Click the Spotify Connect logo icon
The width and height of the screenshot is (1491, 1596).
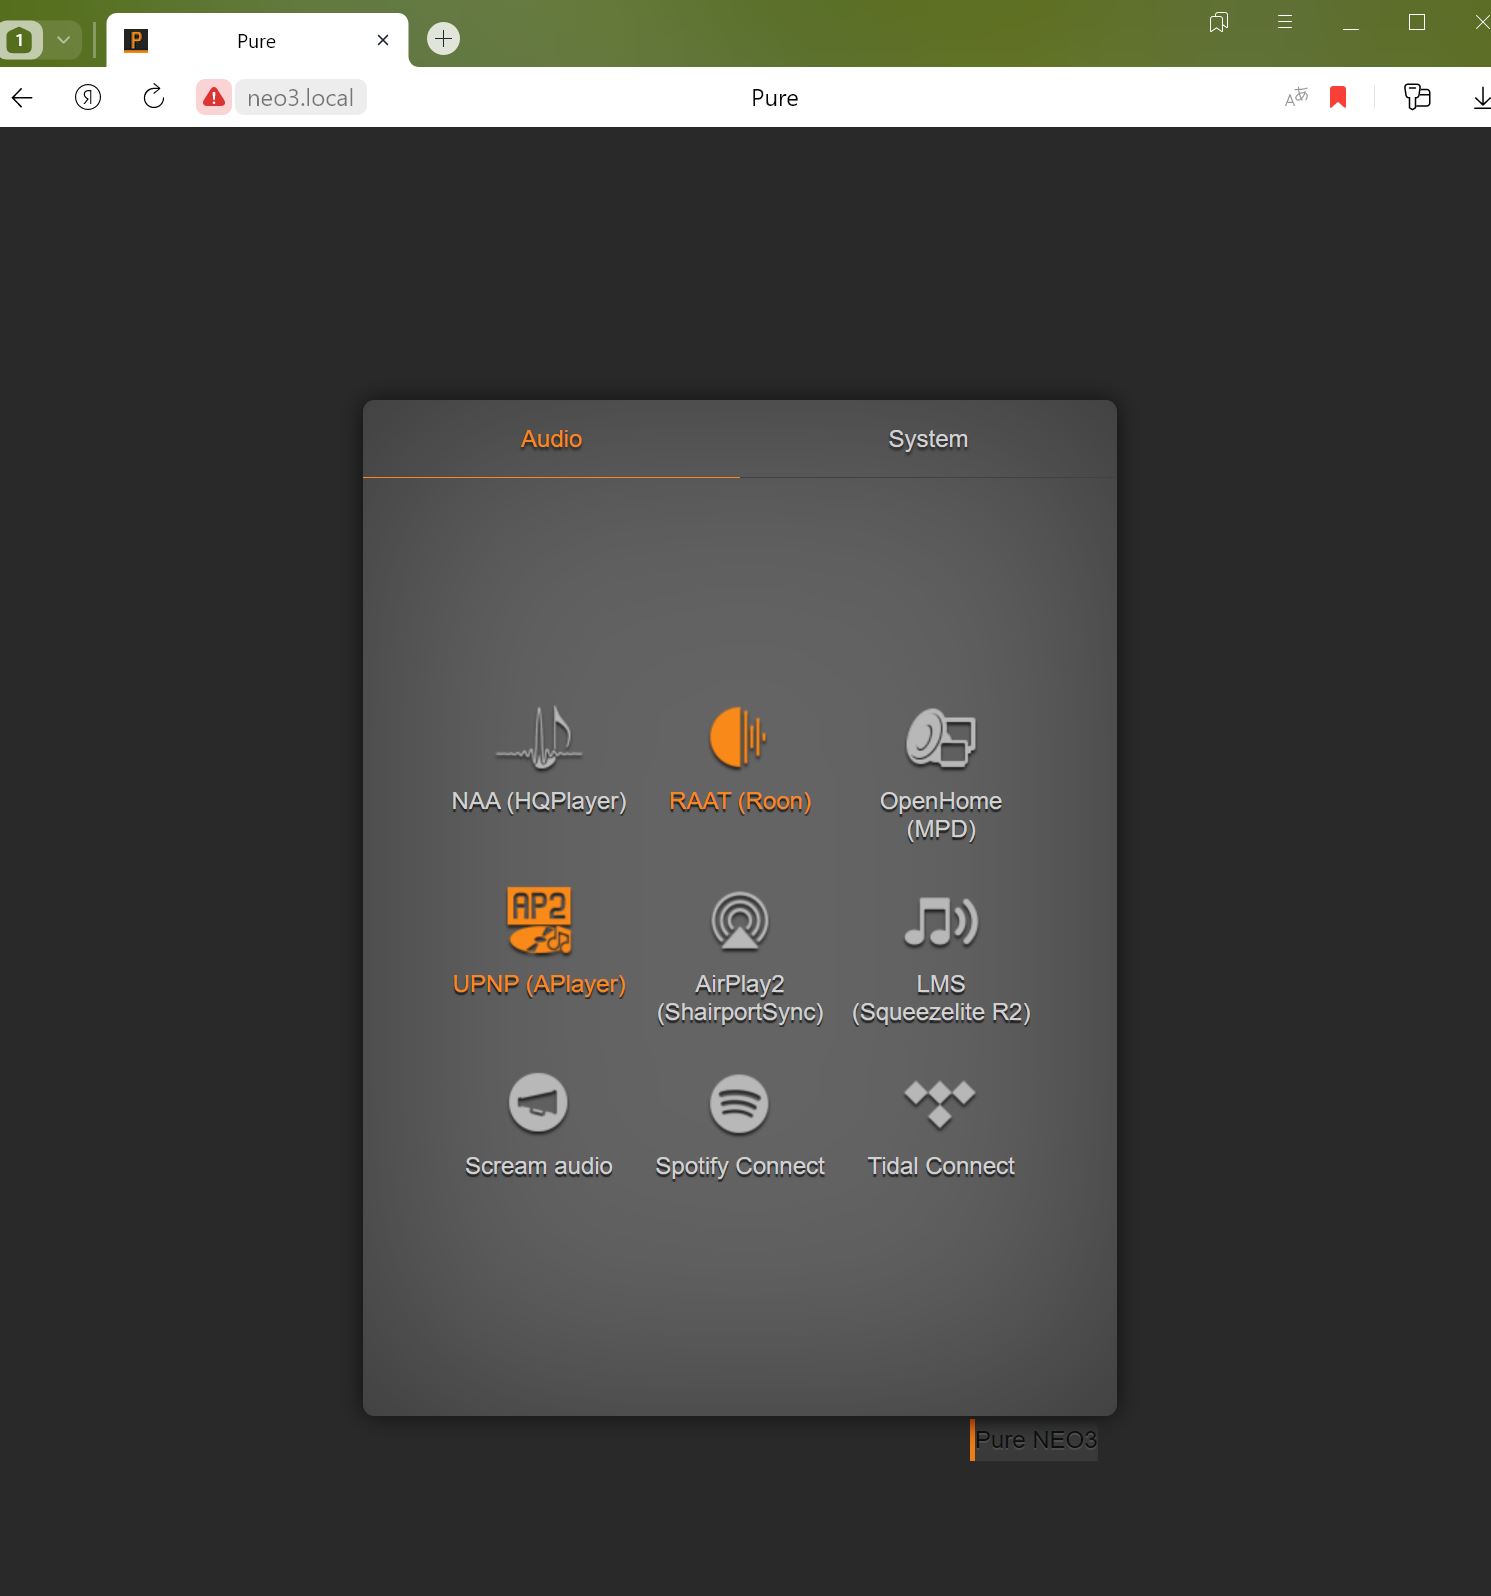(739, 1103)
